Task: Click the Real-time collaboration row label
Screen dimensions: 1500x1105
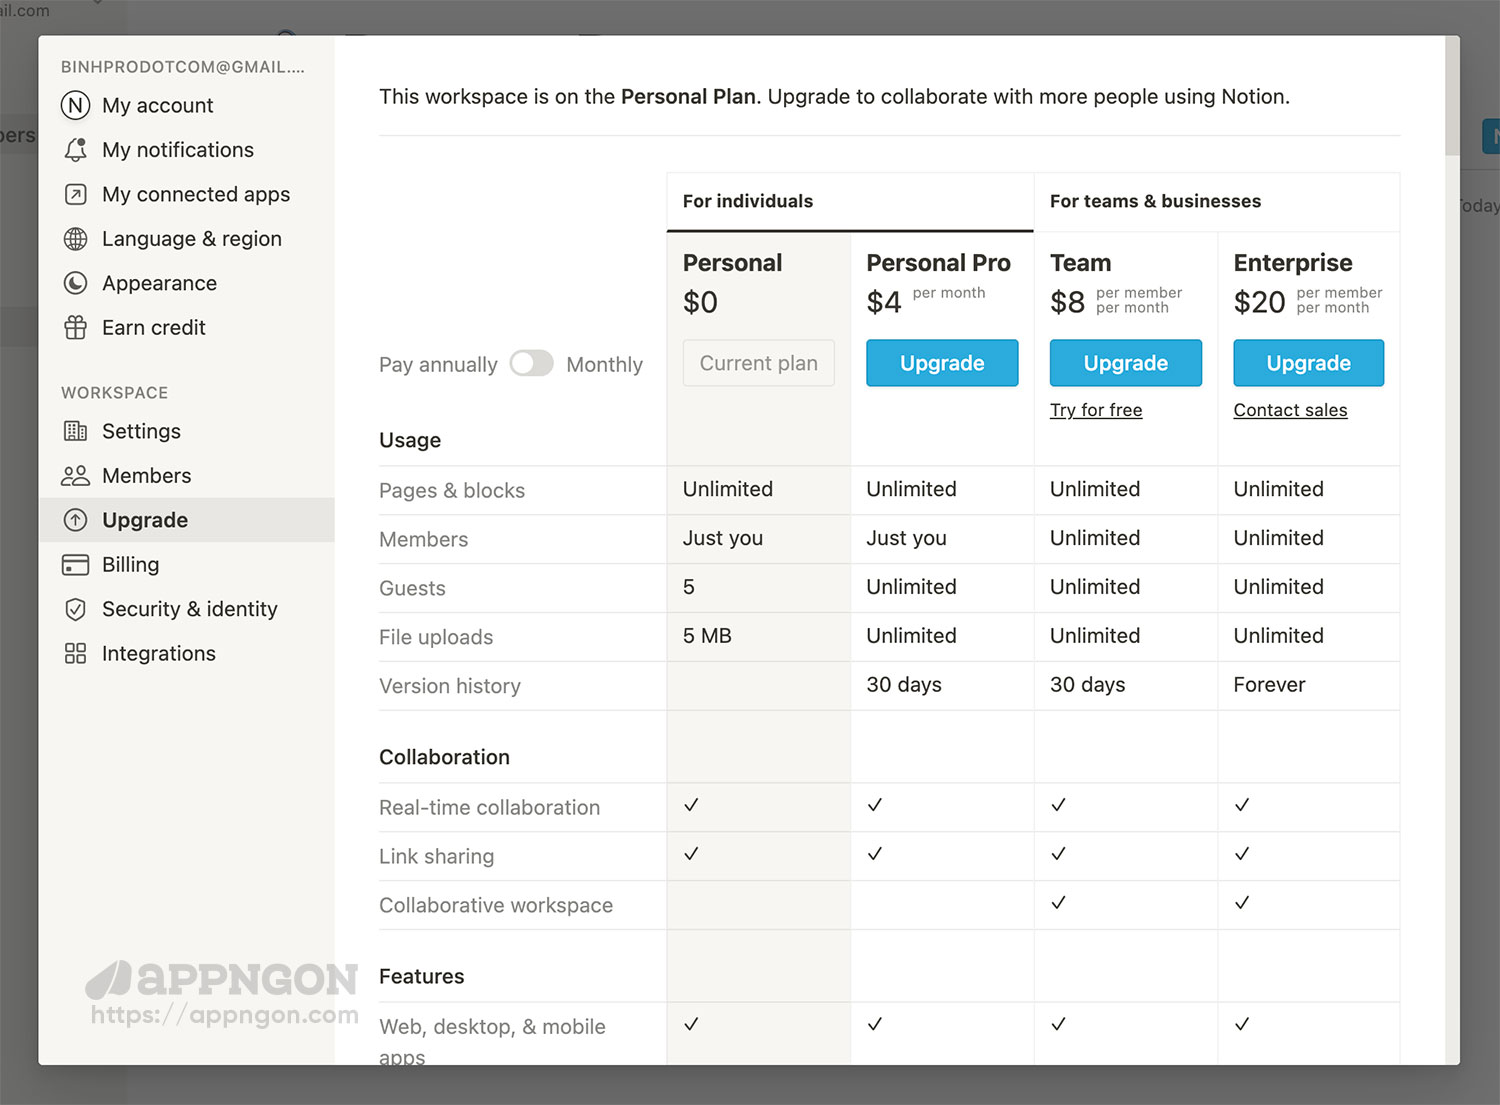Action: pyautogui.click(x=489, y=808)
